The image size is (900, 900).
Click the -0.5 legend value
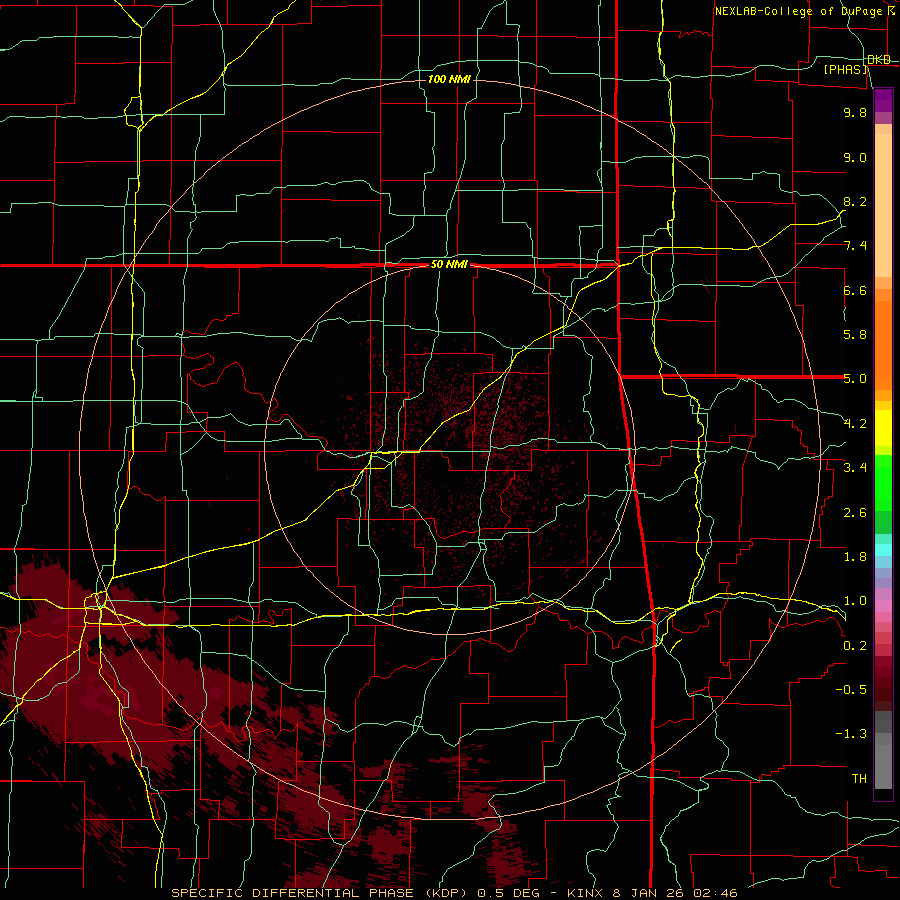pyautogui.click(x=851, y=690)
